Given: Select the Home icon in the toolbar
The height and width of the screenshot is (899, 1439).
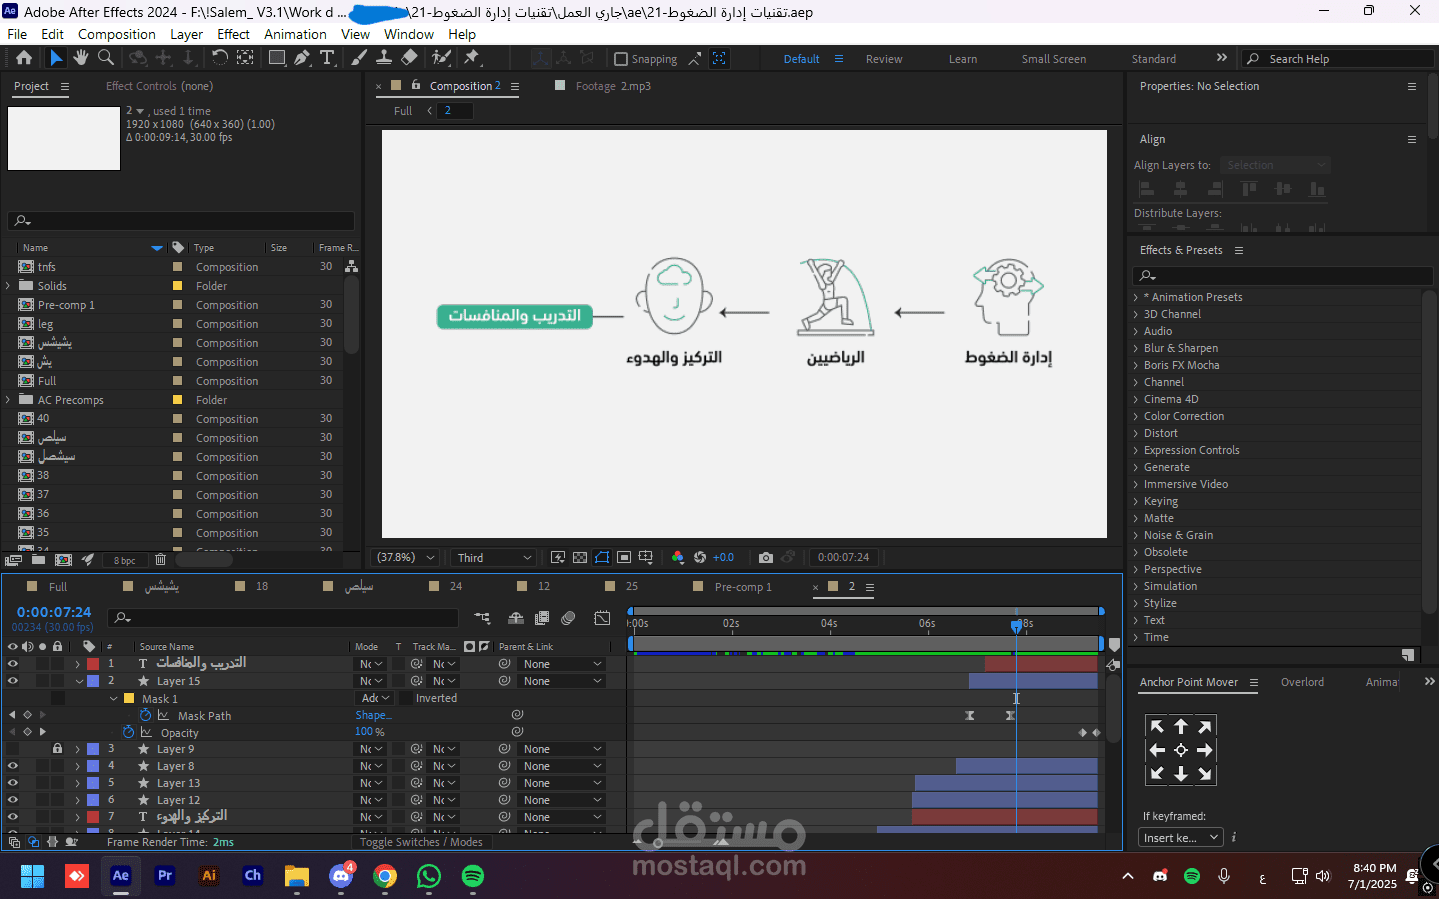Looking at the screenshot, I should [24, 58].
